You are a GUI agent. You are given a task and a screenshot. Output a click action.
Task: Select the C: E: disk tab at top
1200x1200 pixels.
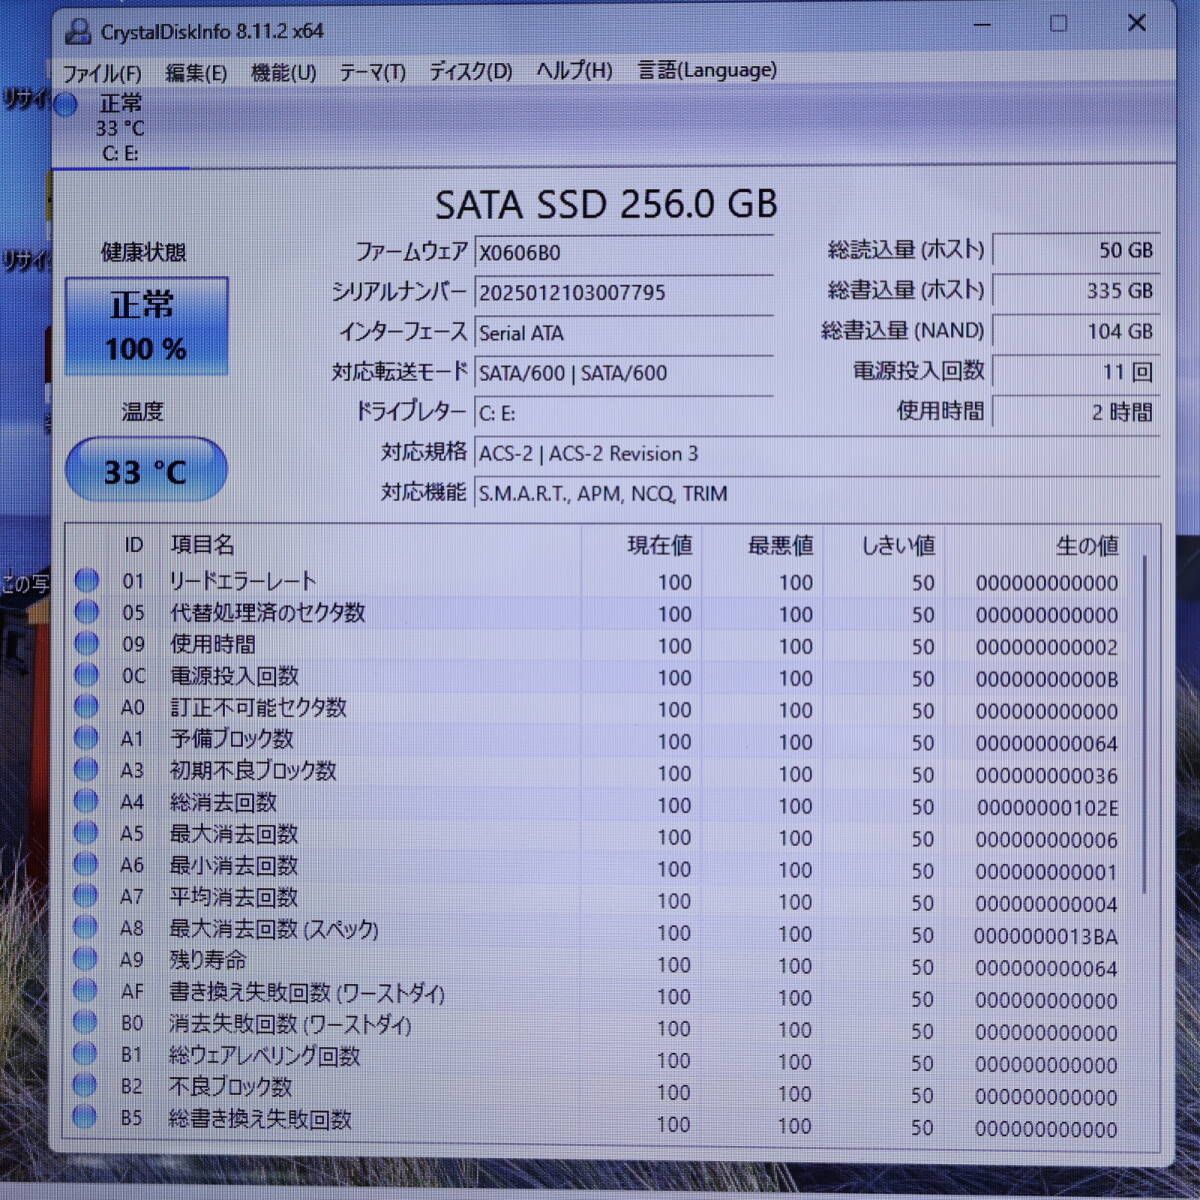click(120, 128)
